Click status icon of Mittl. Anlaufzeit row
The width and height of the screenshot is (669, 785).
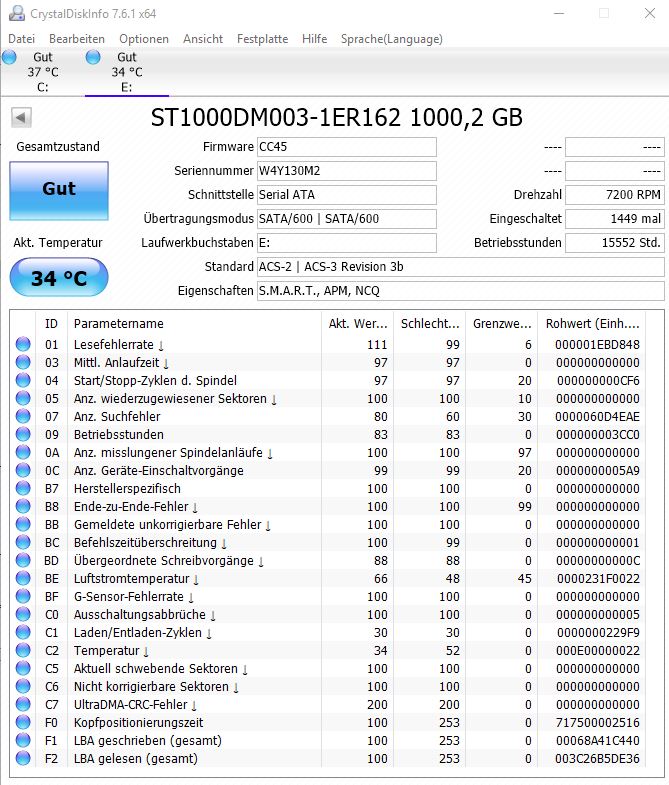[23, 362]
